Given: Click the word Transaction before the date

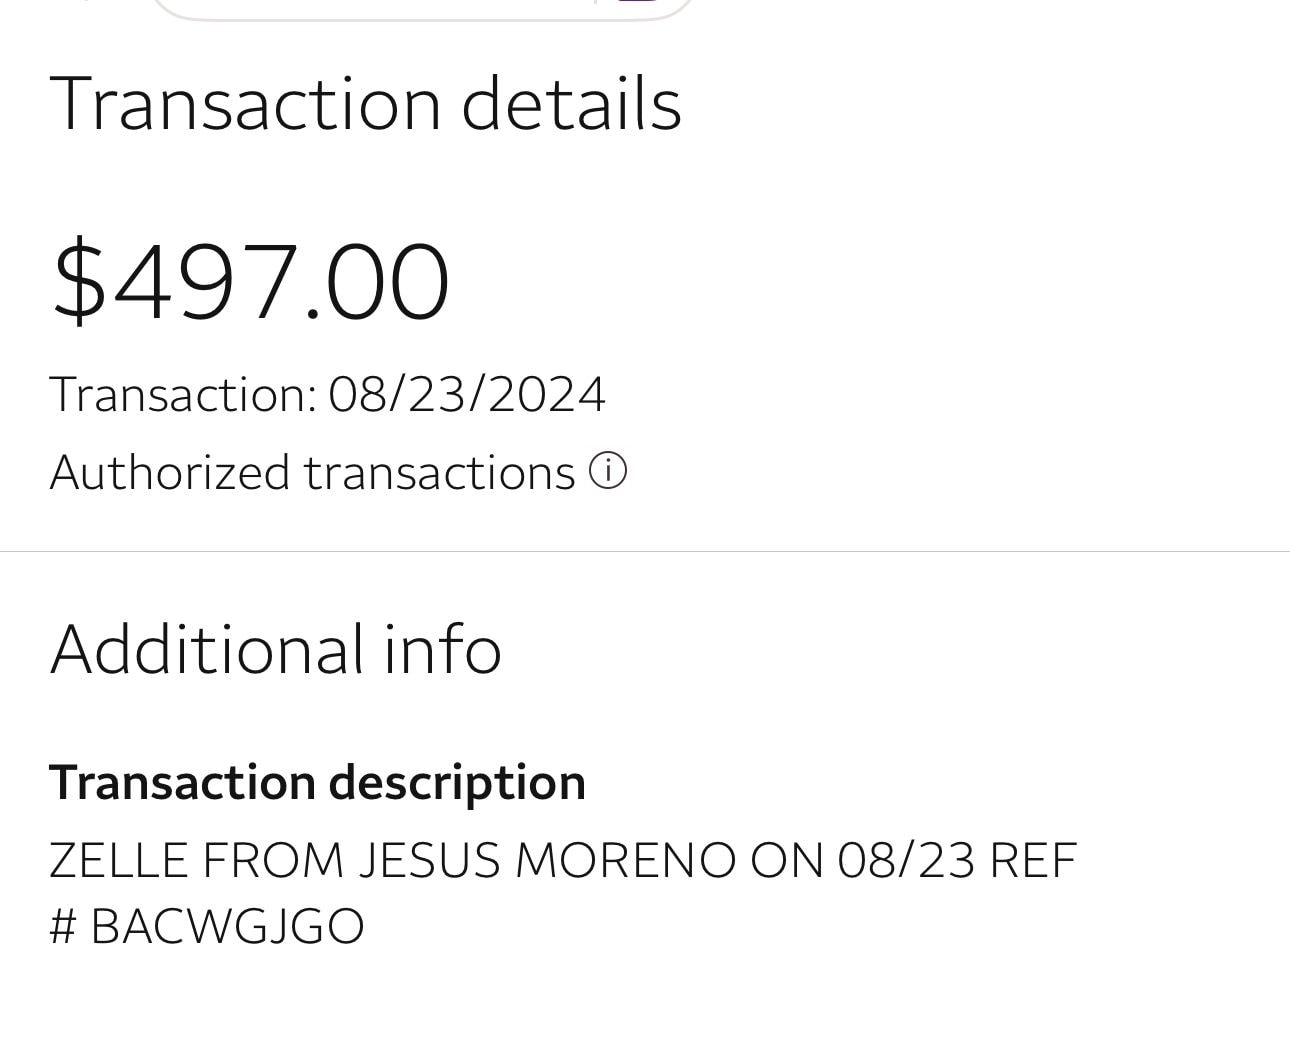Looking at the screenshot, I should 182,394.
